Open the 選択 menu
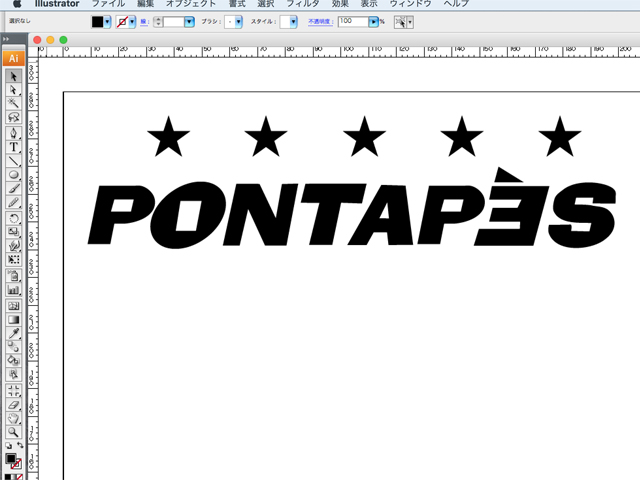640x480 pixels. pos(266,4)
